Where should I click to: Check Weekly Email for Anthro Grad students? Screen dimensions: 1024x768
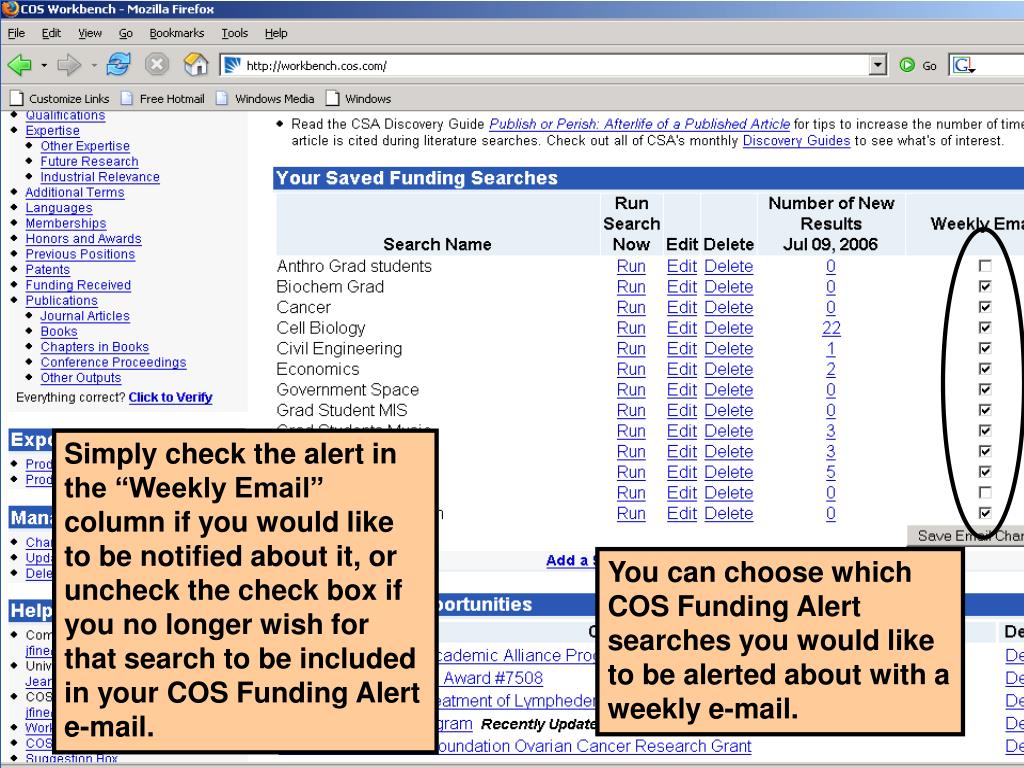[985, 266]
